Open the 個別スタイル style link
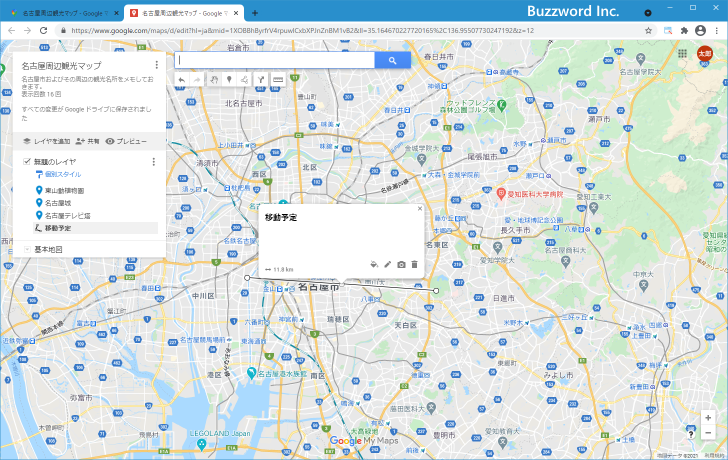Viewport: 728px width, 460px height. [x=58, y=175]
